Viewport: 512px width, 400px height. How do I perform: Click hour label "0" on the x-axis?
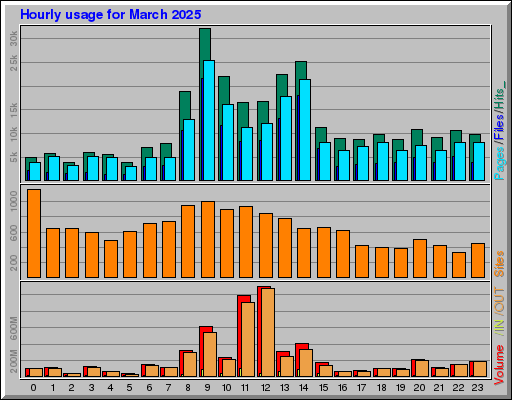click(33, 388)
